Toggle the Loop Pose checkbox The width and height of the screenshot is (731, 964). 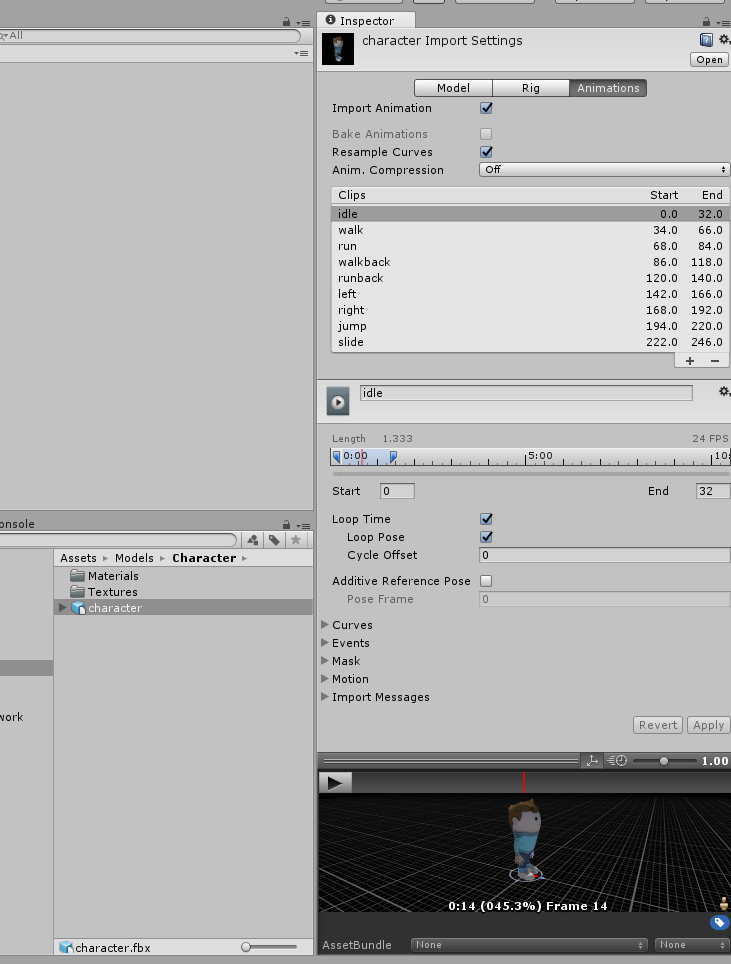486,537
